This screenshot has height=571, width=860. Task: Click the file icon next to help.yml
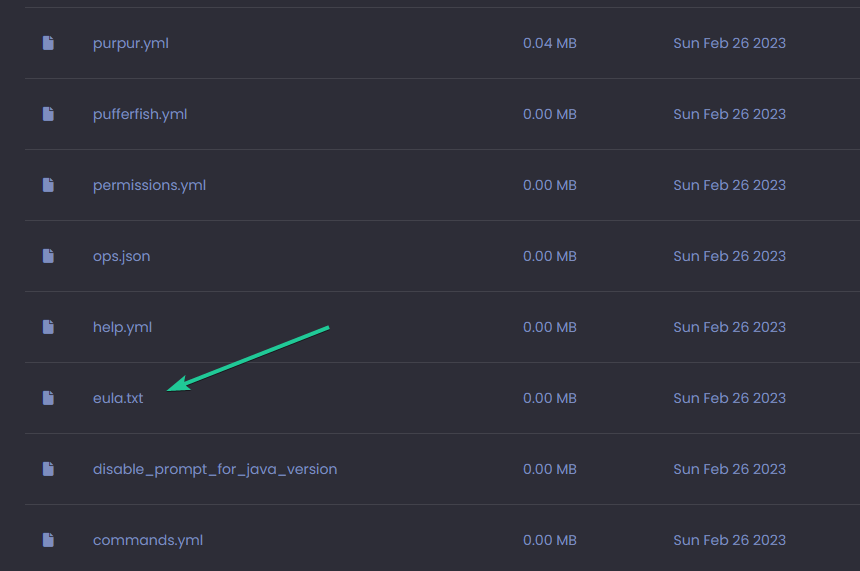(x=48, y=327)
